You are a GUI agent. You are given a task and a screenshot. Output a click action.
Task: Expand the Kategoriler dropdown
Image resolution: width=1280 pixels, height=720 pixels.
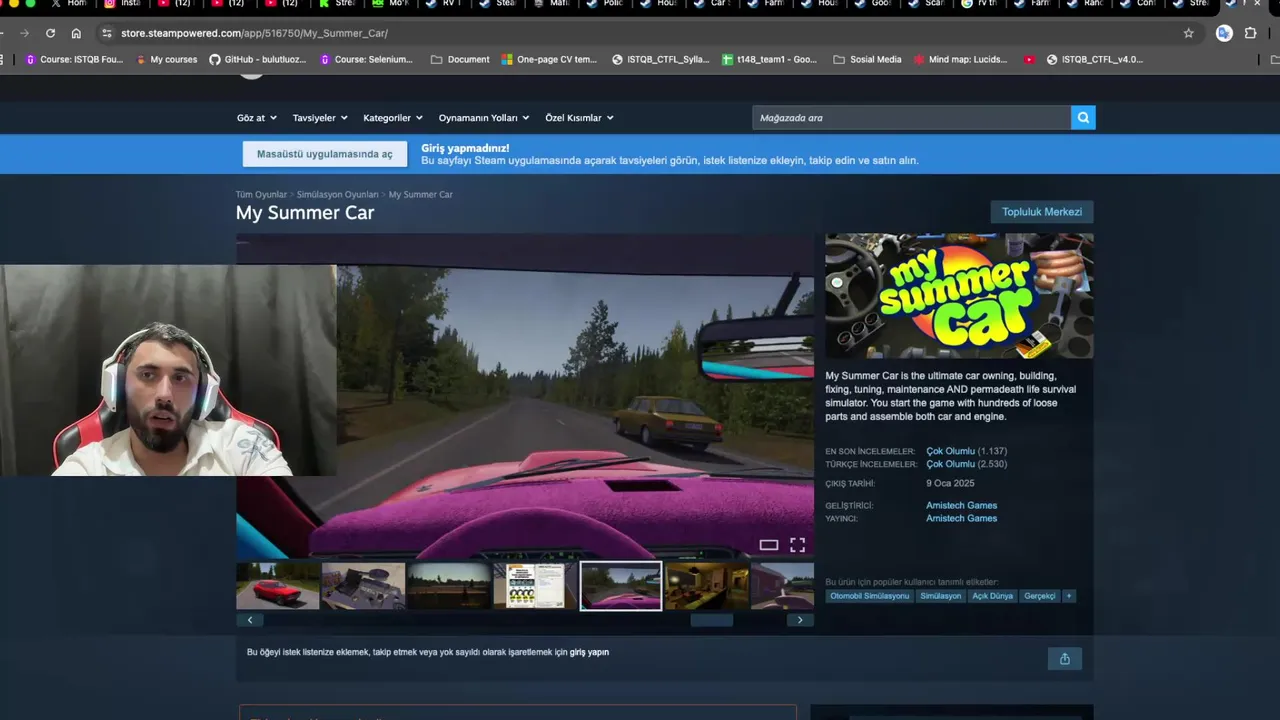coord(393,118)
